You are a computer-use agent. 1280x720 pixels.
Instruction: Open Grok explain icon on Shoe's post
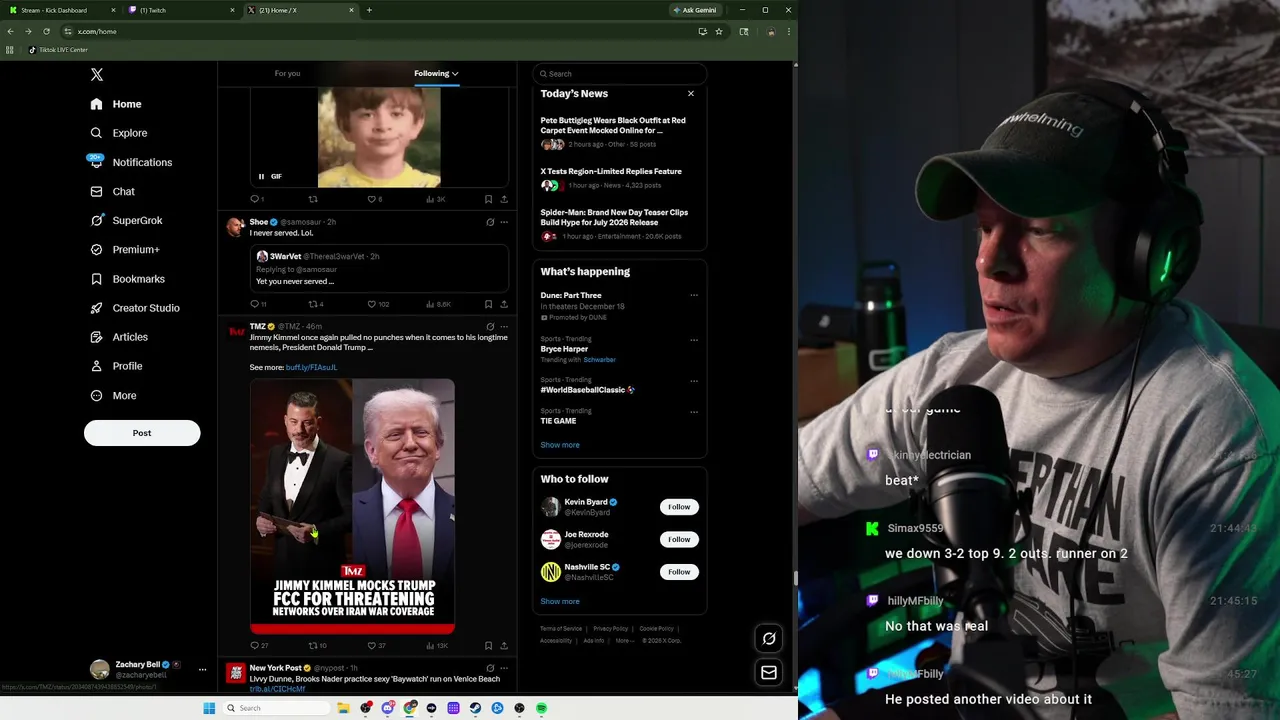click(x=490, y=222)
